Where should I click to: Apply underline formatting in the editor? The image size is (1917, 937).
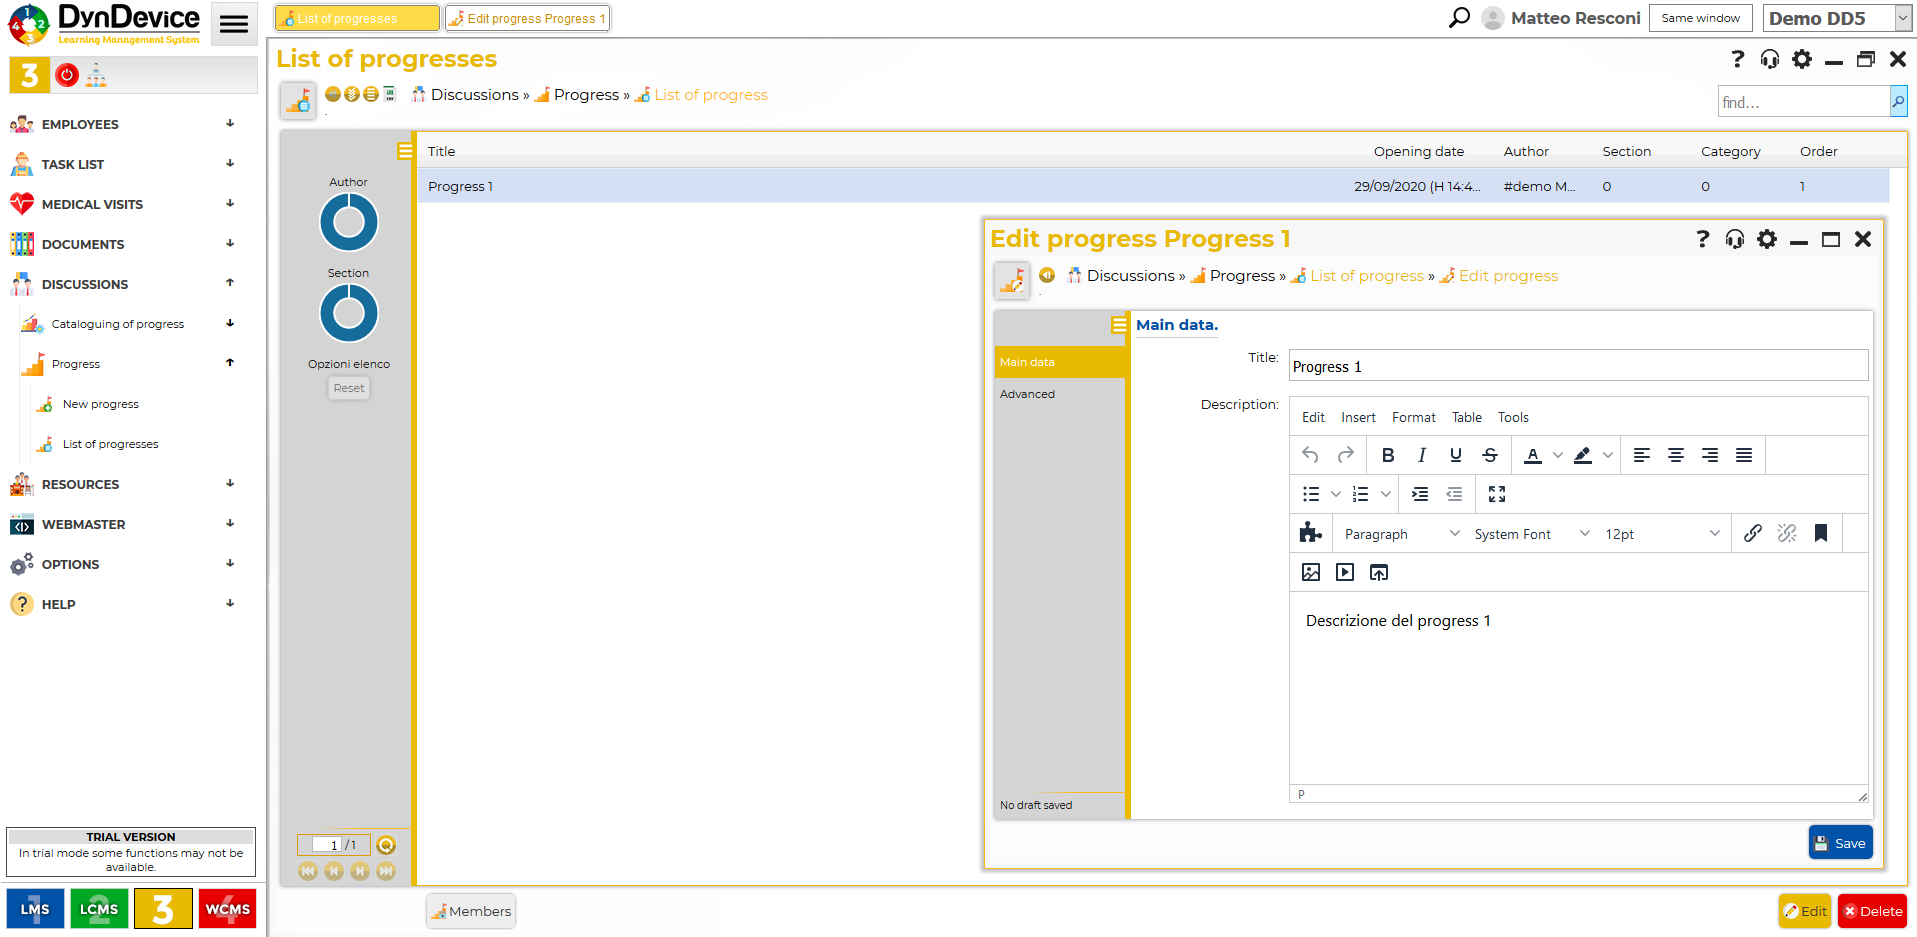[1455, 455]
